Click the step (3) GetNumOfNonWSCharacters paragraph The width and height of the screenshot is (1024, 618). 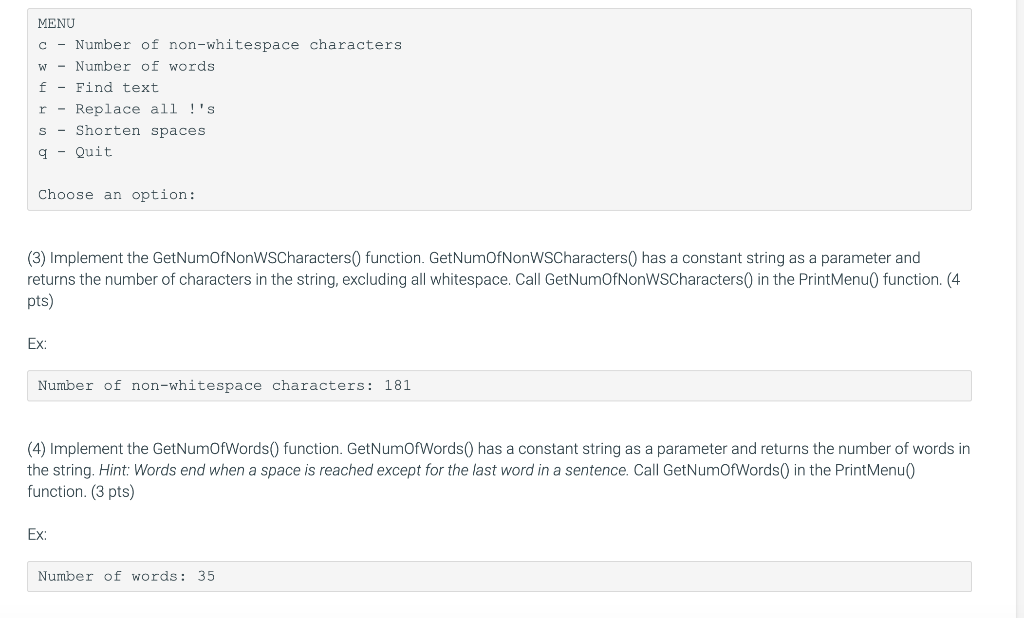(x=494, y=280)
